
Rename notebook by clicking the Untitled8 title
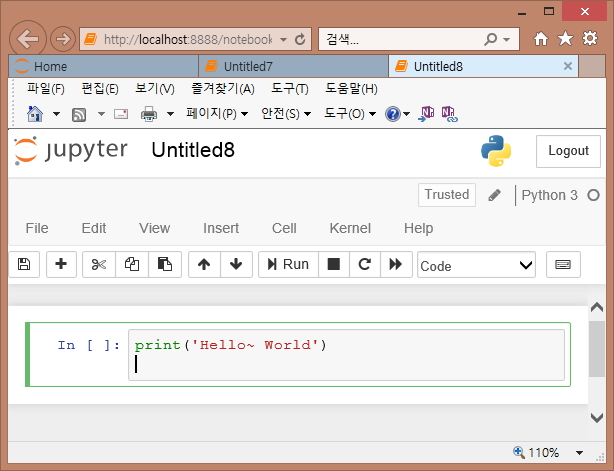(193, 150)
